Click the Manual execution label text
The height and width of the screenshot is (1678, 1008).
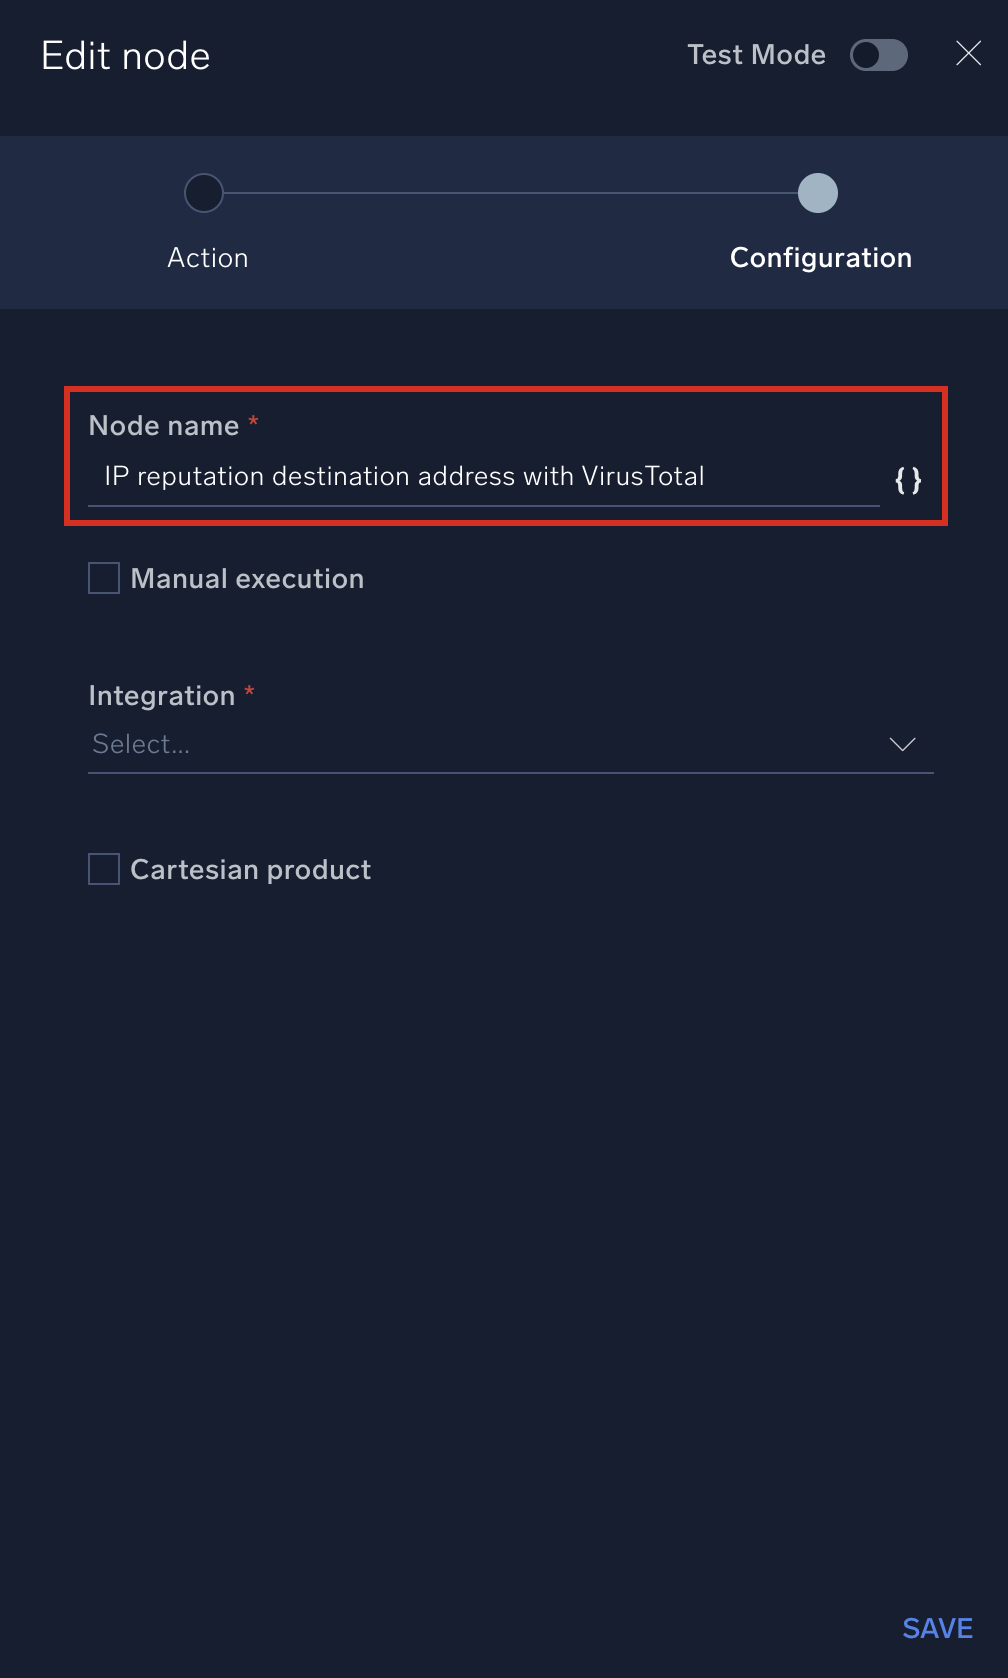click(x=247, y=579)
